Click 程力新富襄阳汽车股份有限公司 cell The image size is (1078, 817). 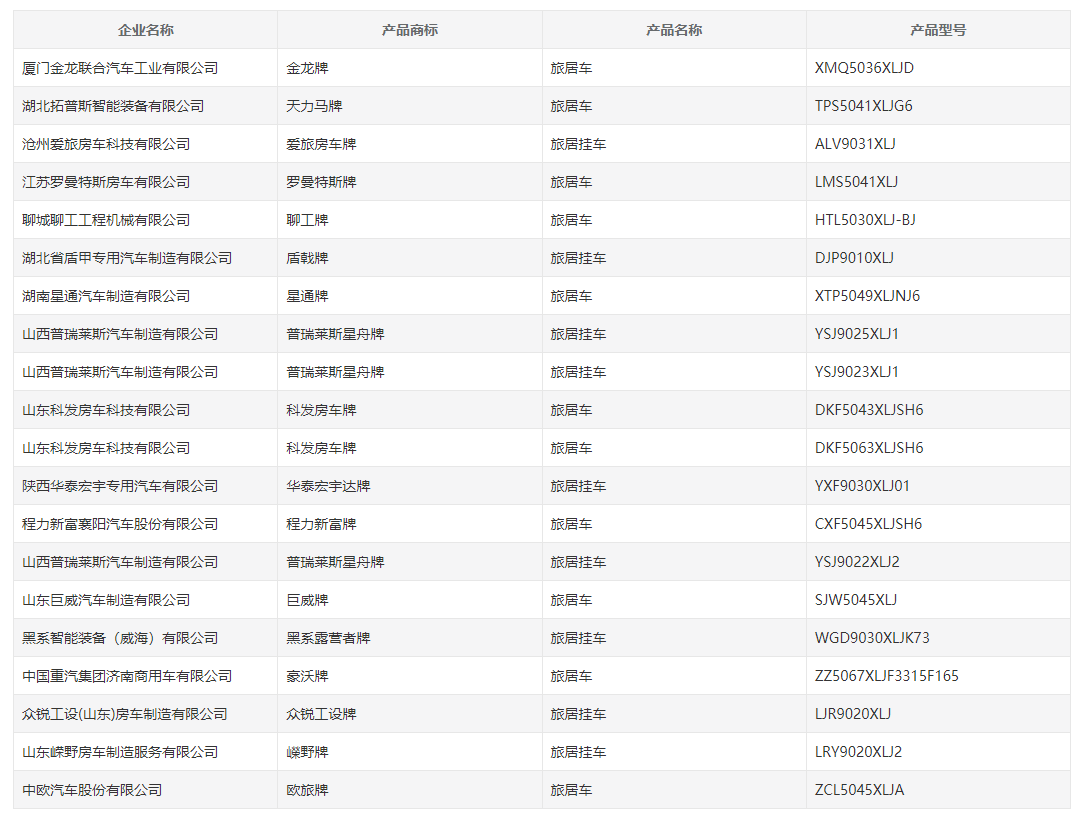point(145,523)
